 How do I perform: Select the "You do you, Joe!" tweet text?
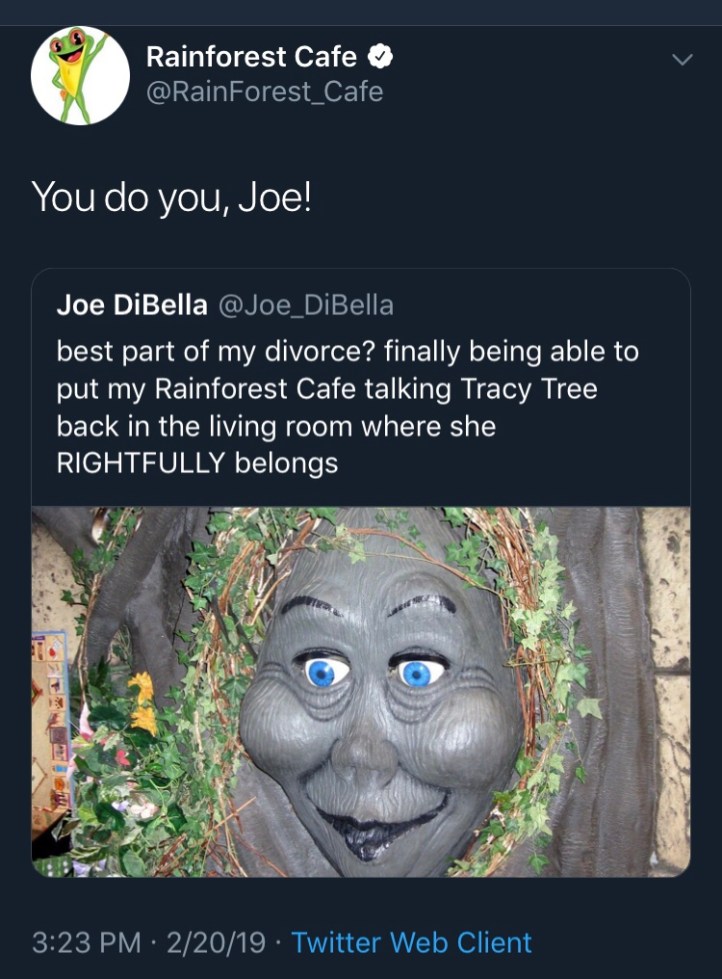[x=171, y=195]
